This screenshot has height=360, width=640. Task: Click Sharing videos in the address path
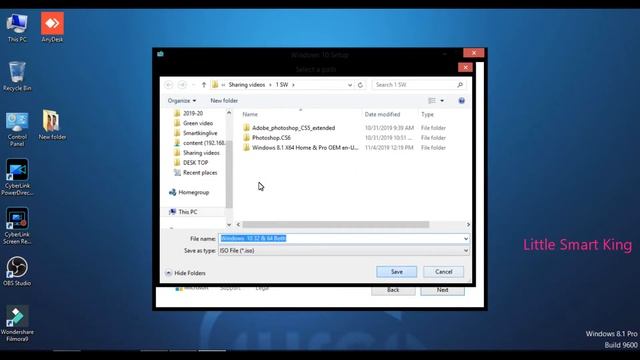point(247,85)
